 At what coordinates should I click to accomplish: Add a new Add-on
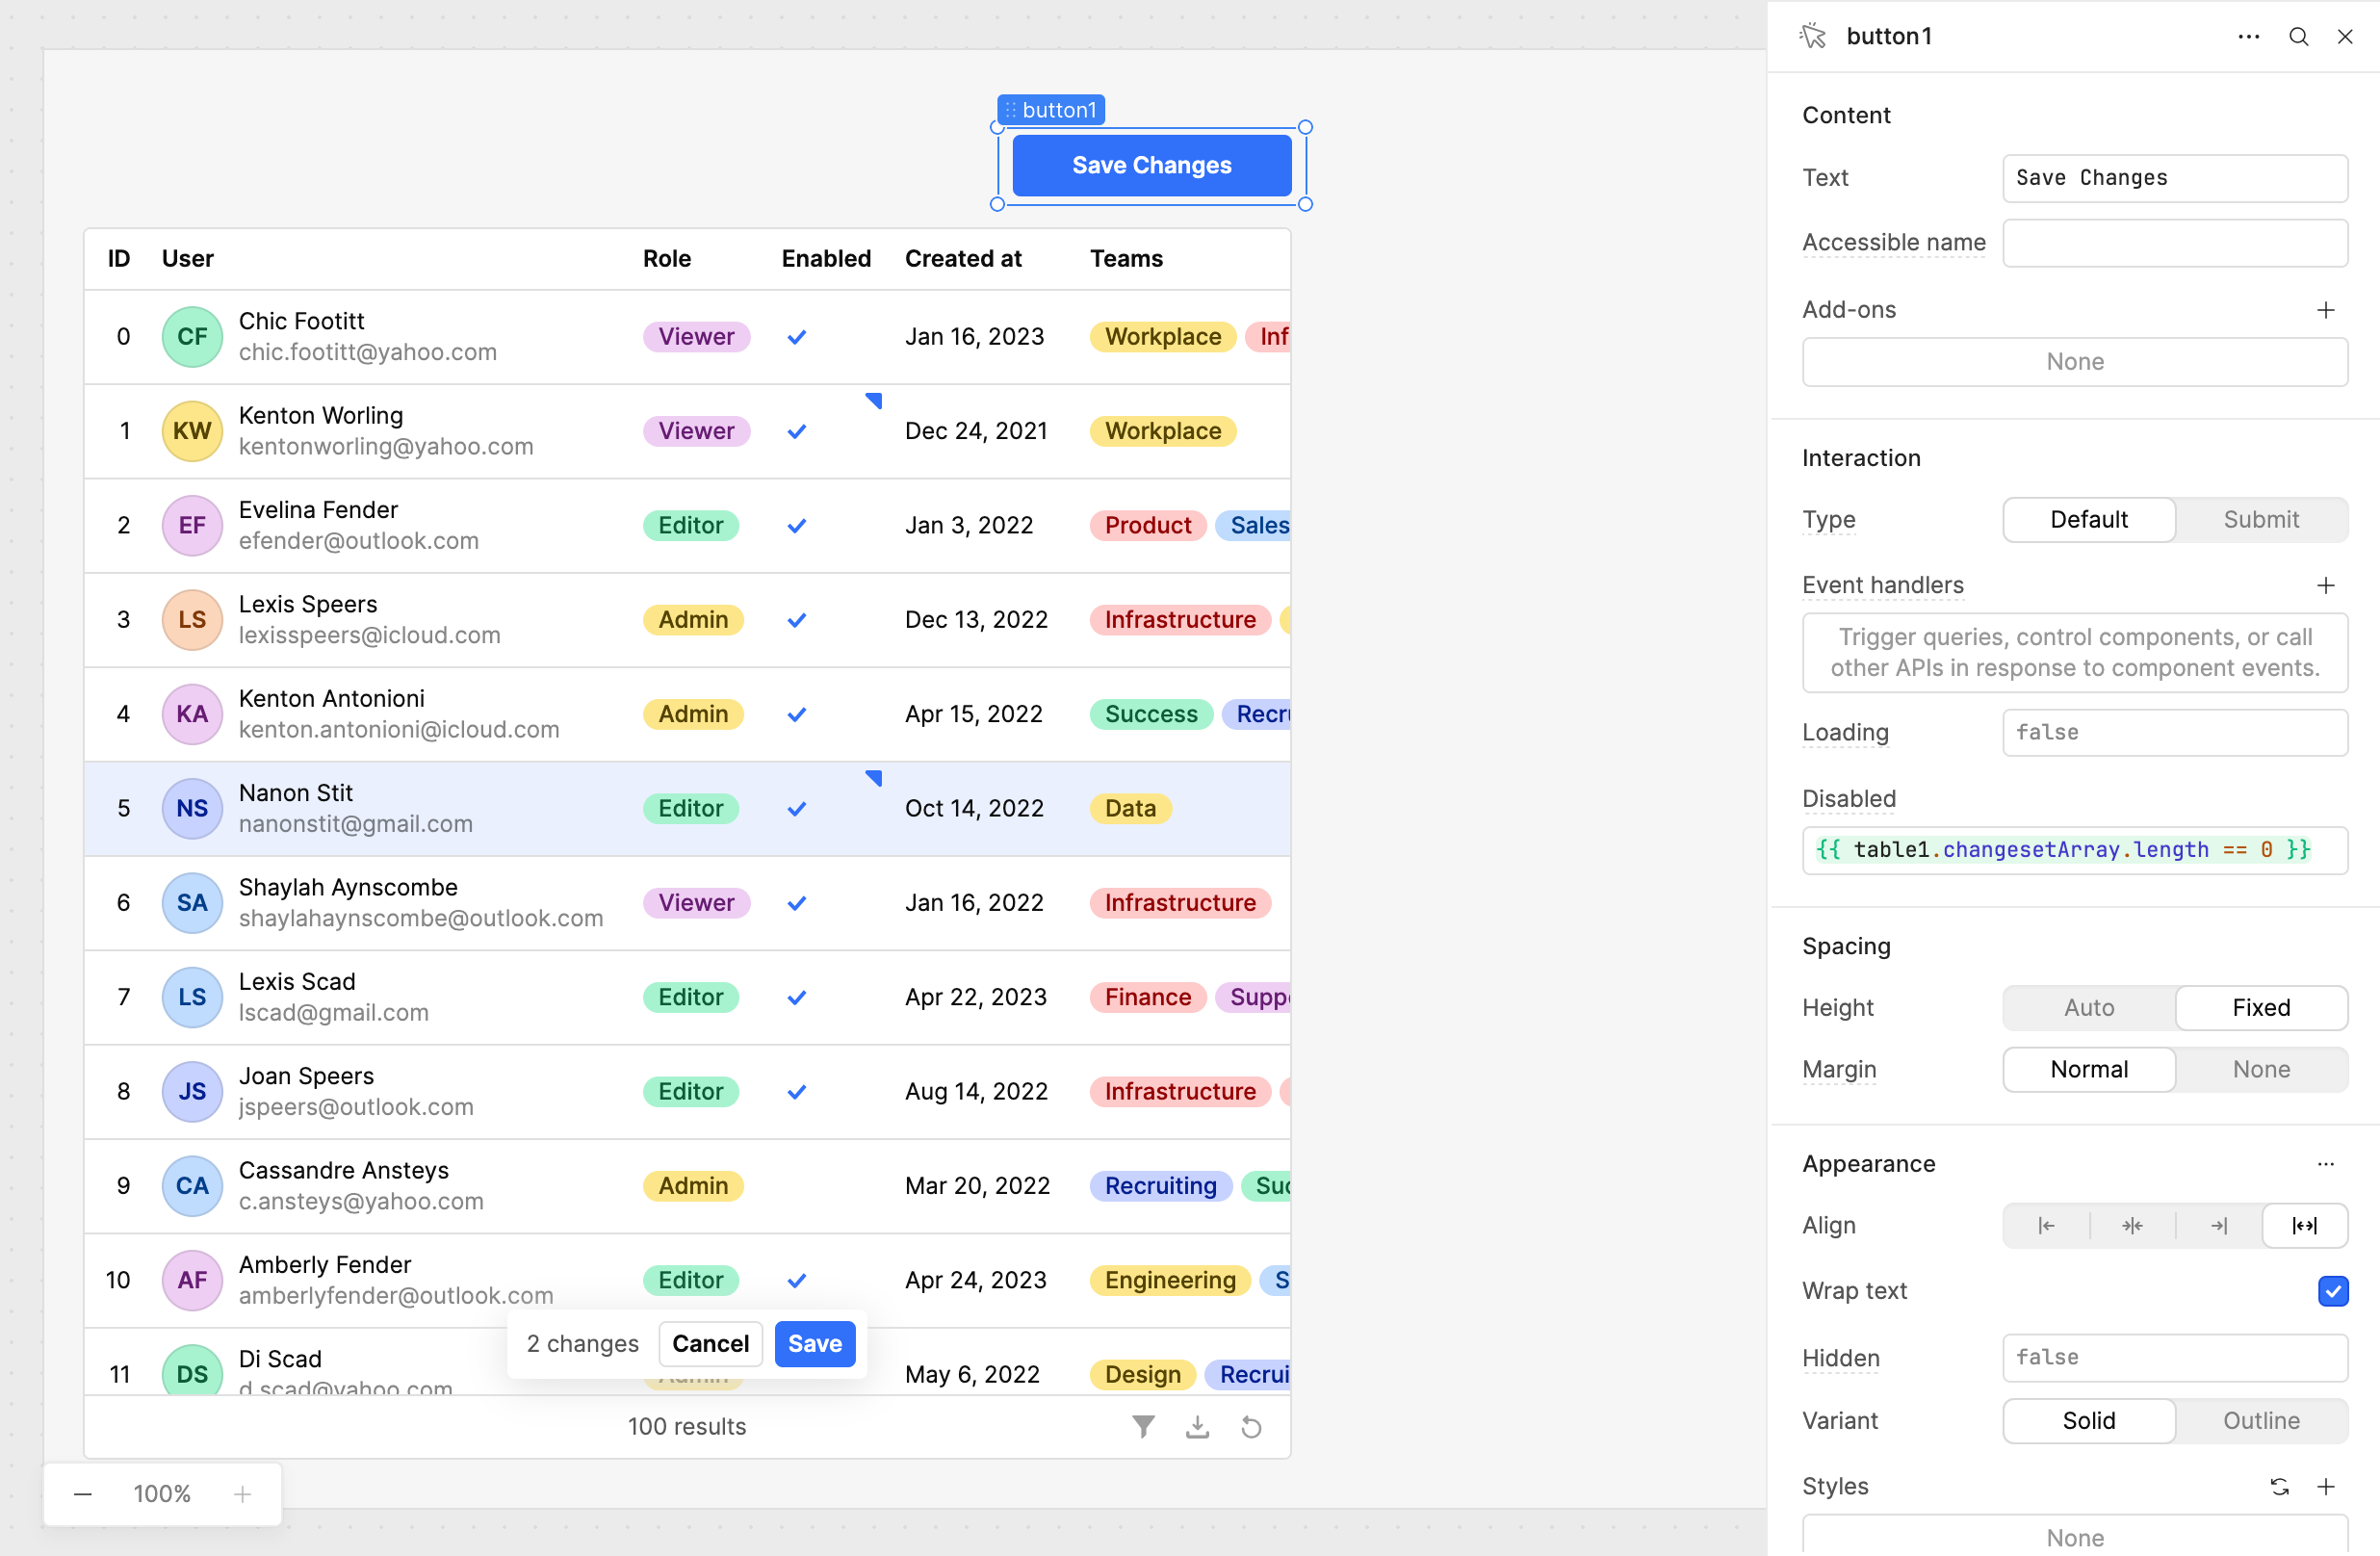(x=2325, y=310)
